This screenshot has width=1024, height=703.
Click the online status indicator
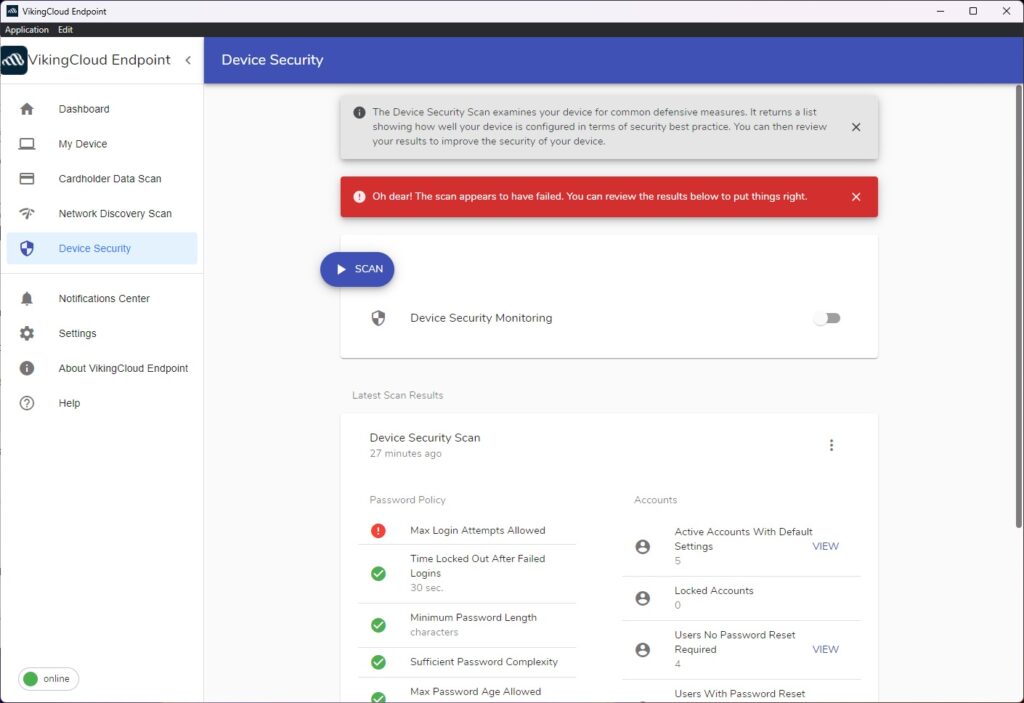[47, 678]
